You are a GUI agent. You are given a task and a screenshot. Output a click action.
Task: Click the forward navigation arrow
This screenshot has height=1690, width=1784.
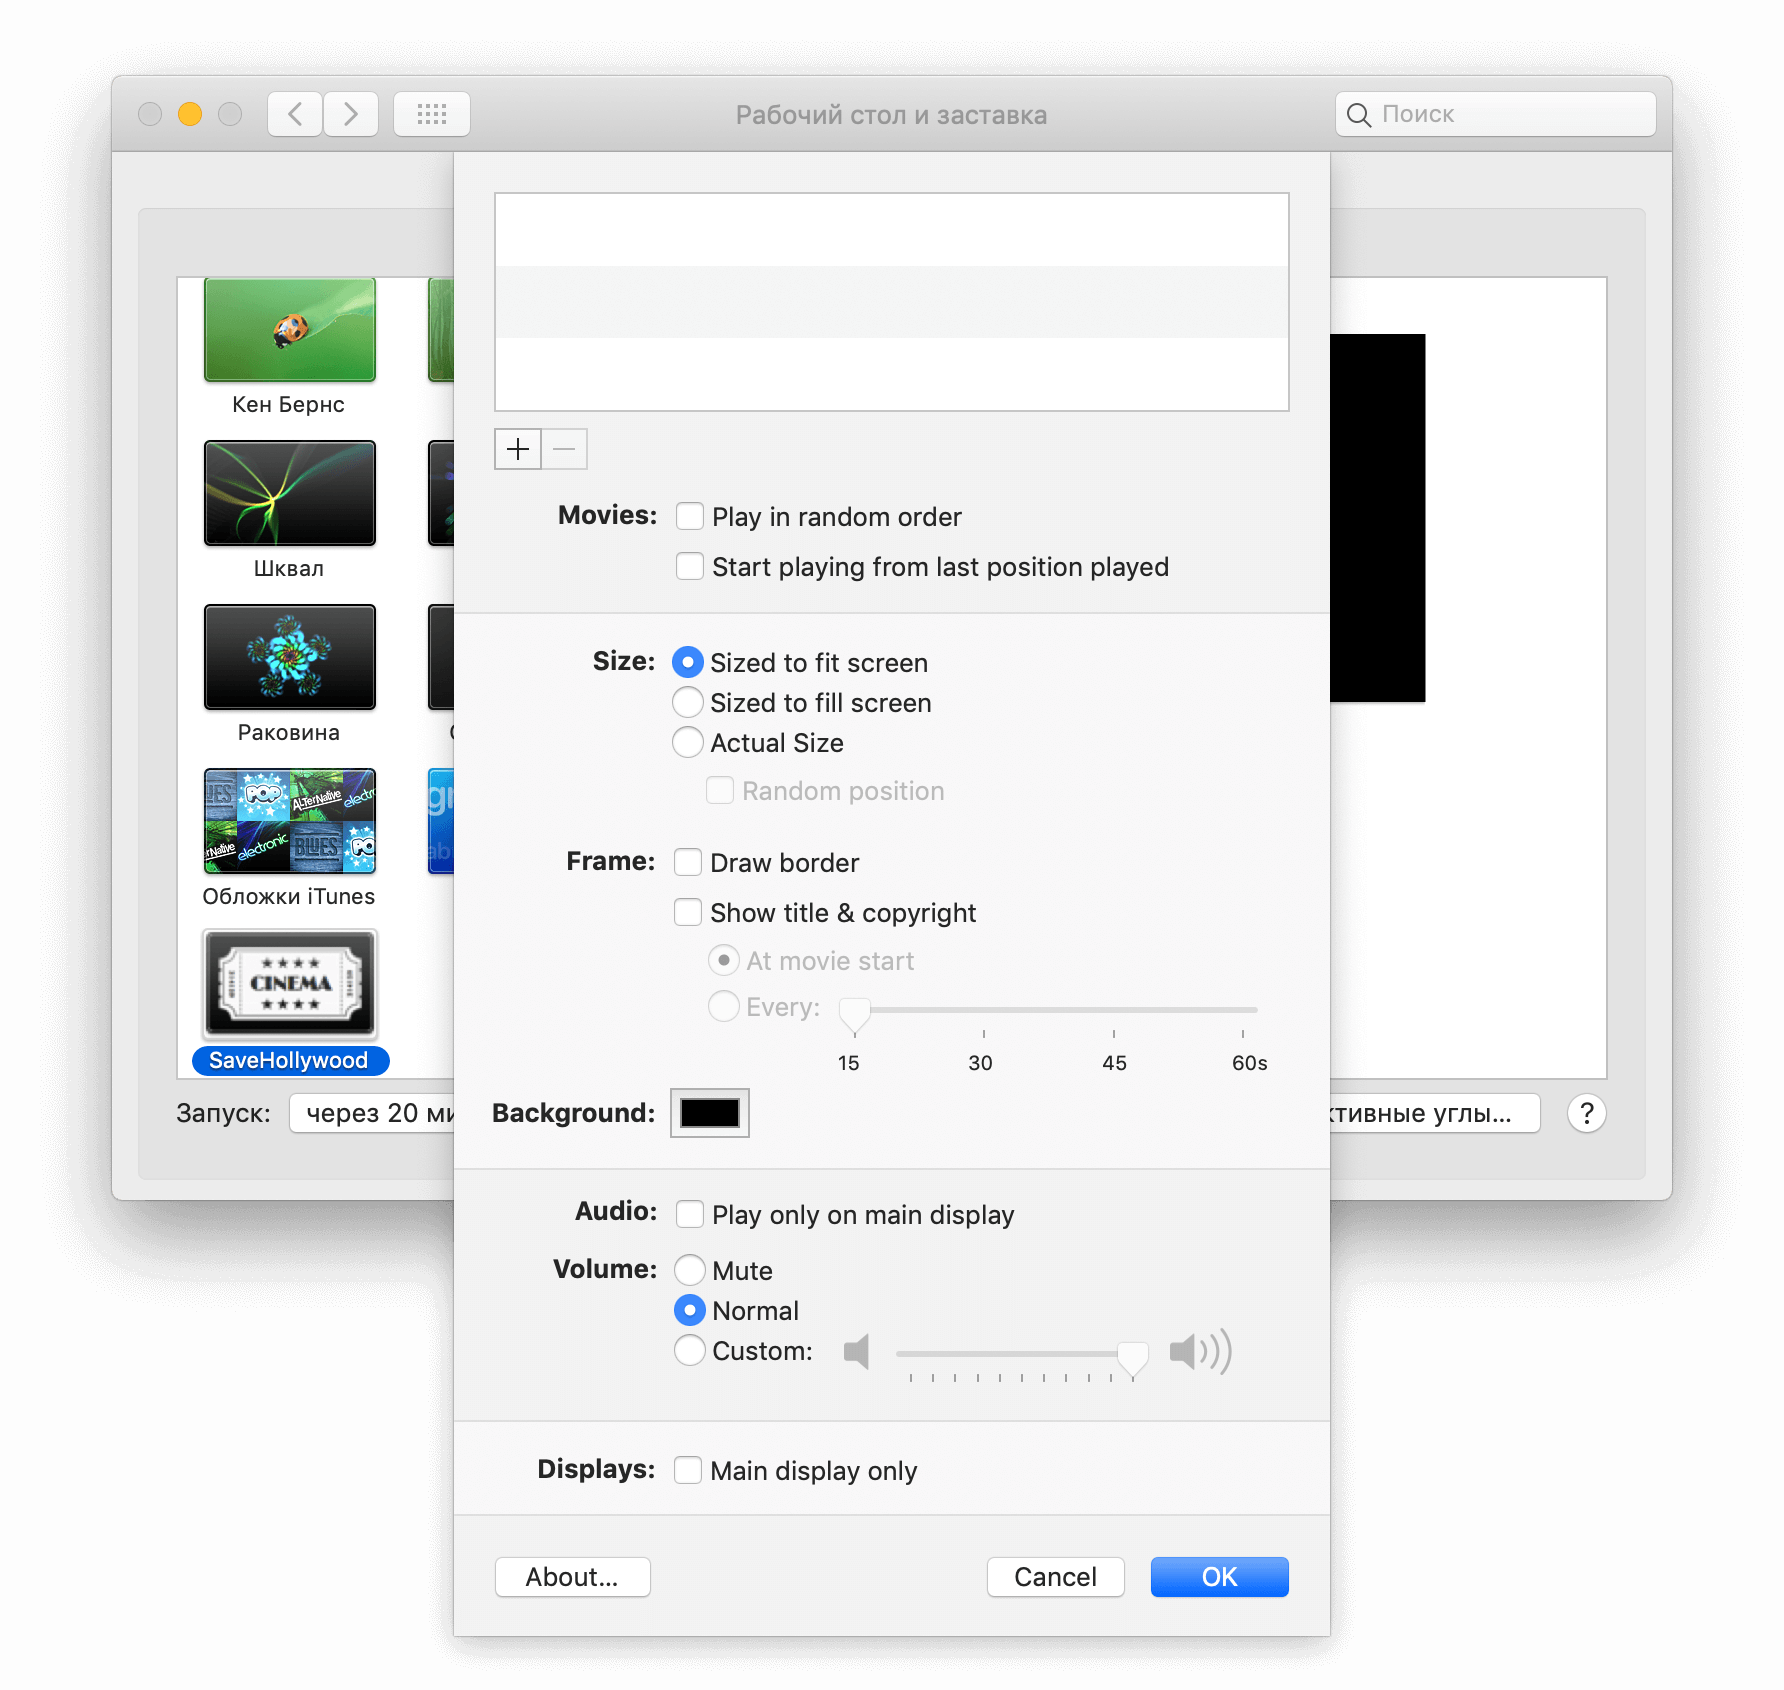pos(350,114)
